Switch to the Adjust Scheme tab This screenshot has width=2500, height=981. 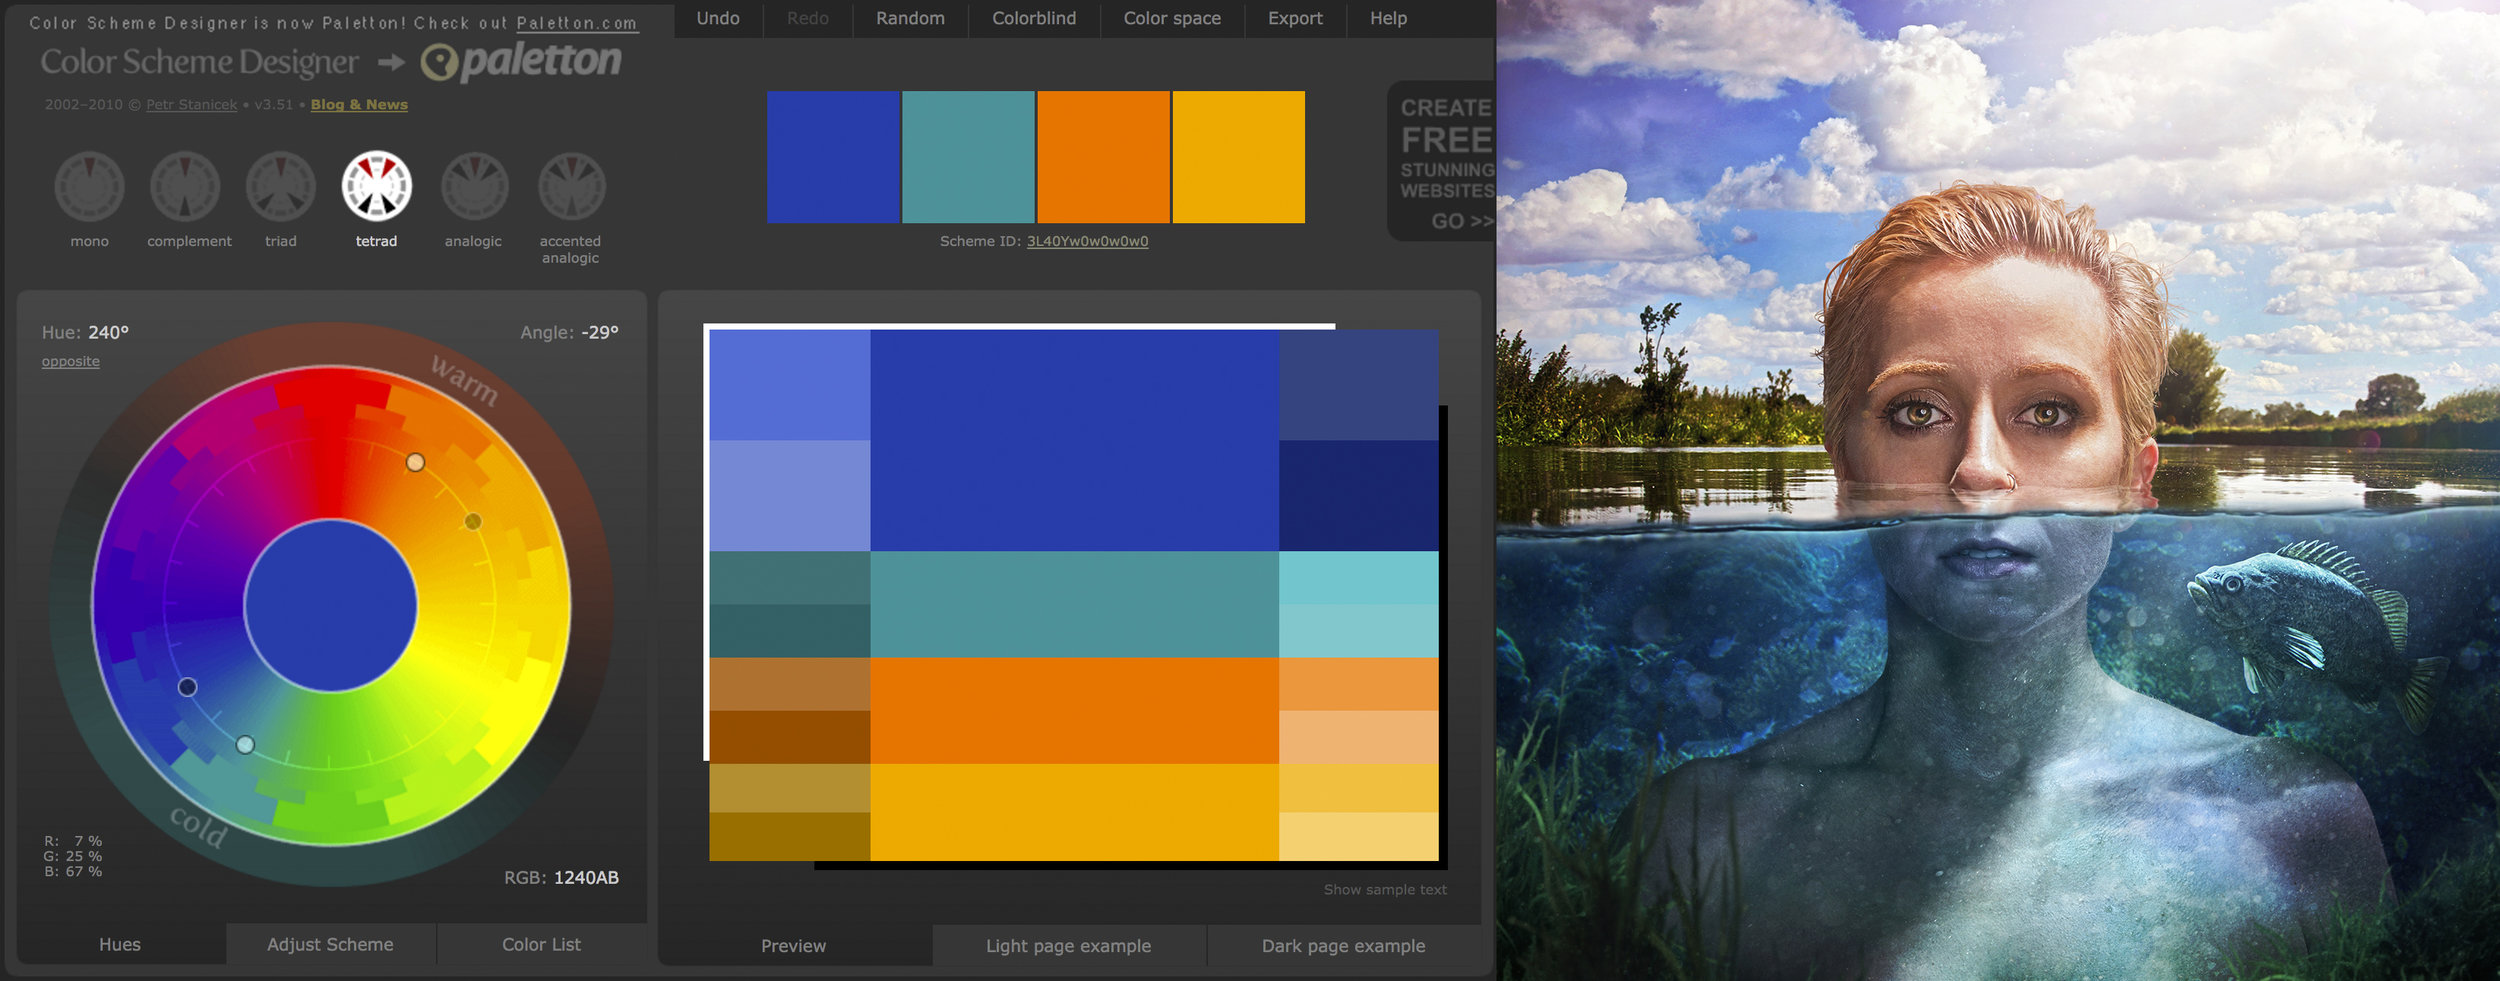click(x=330, y=944)
